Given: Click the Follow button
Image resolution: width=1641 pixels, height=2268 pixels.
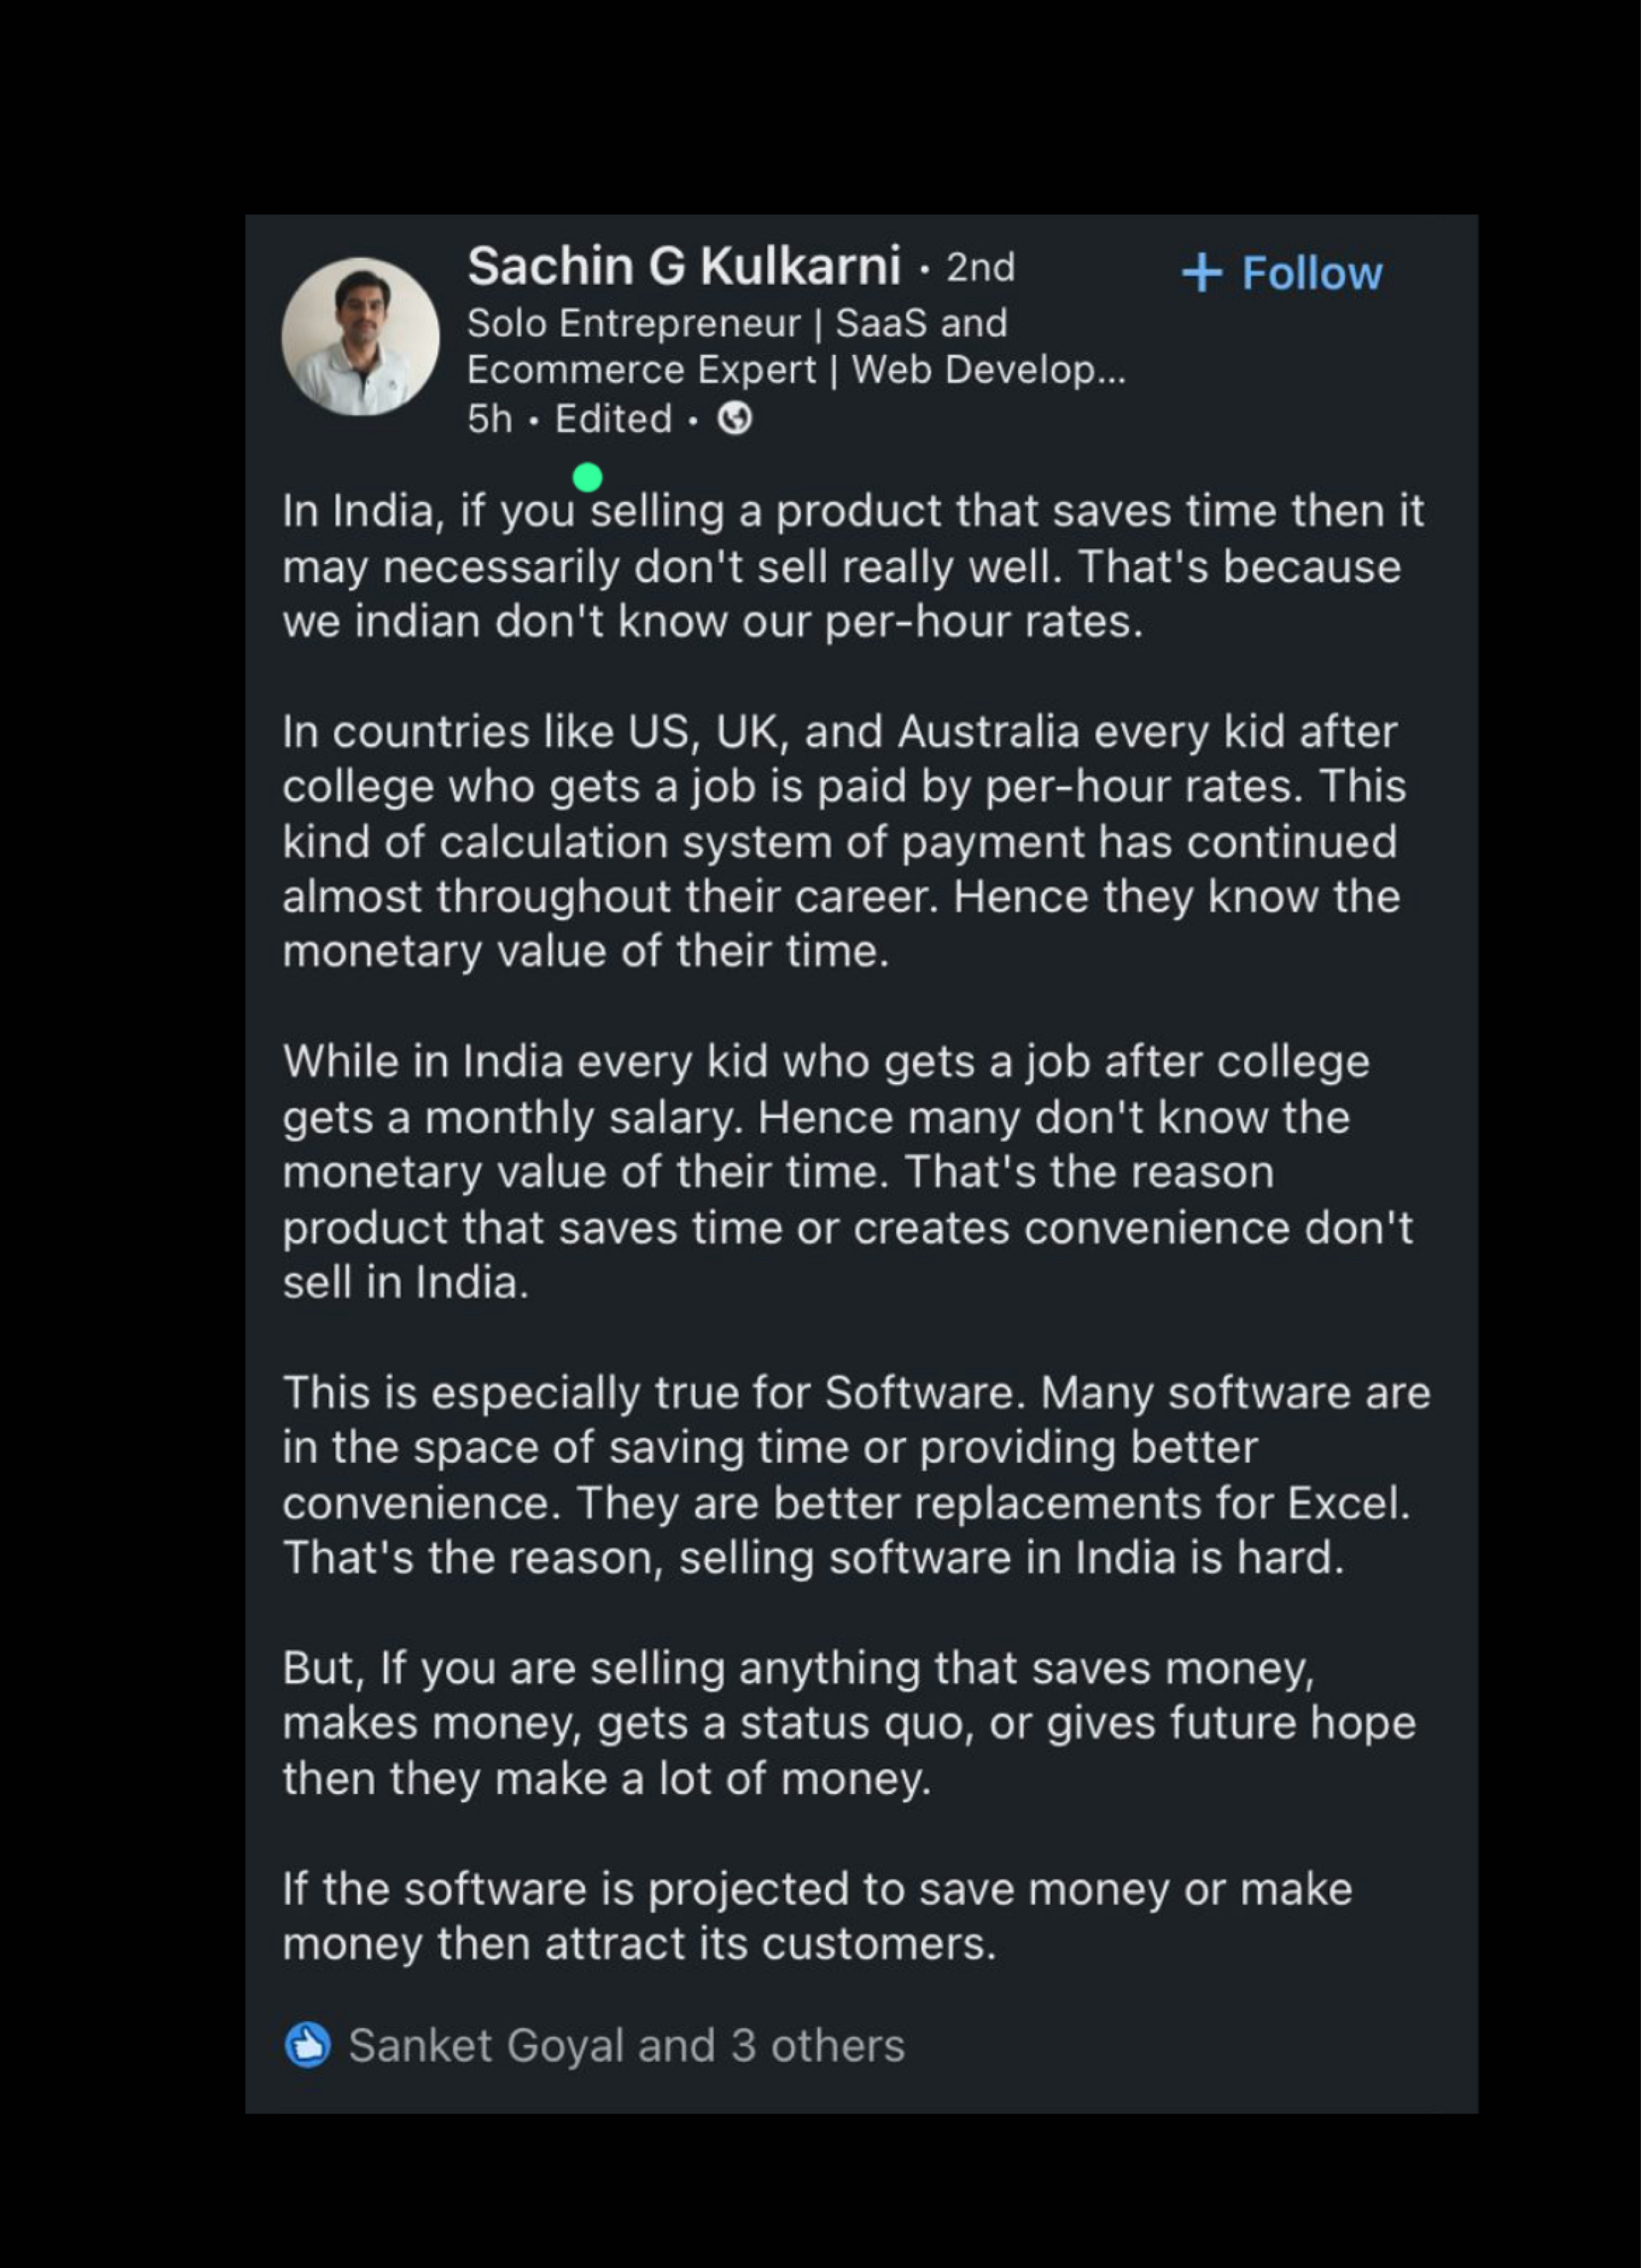Looking at the screenshot, I should 1310,273.
